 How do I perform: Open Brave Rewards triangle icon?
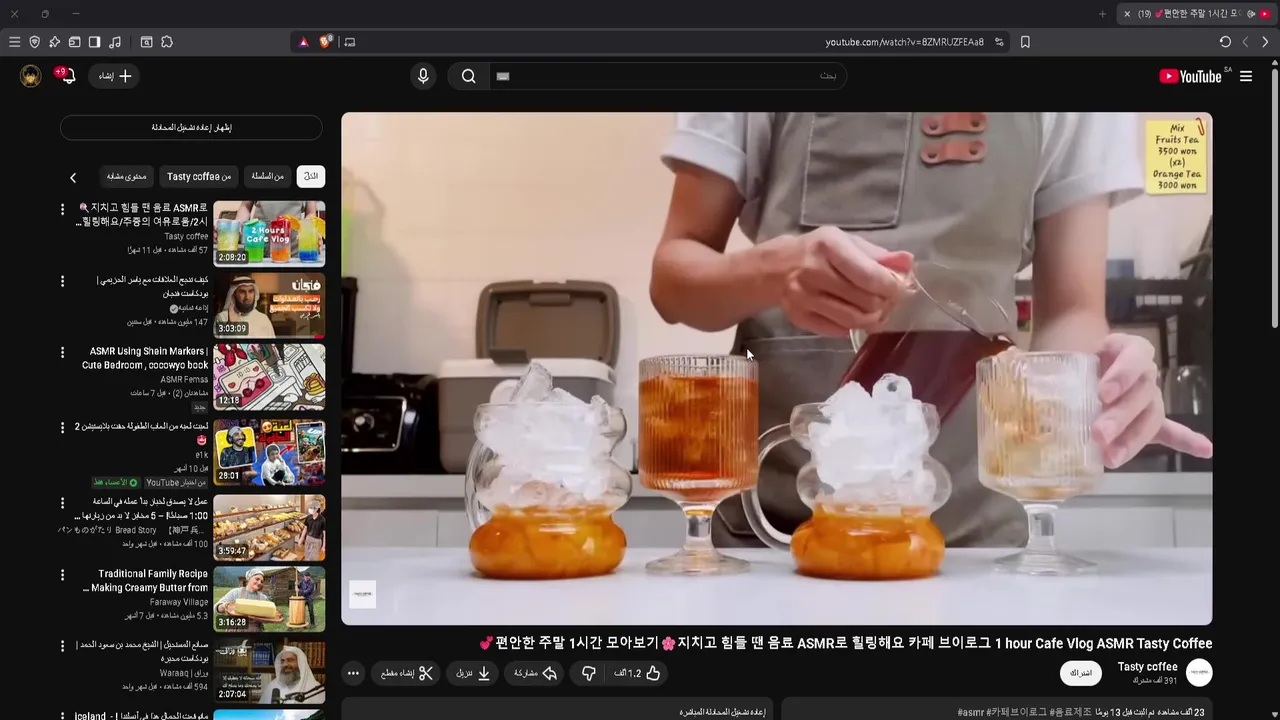click(304, 42)
